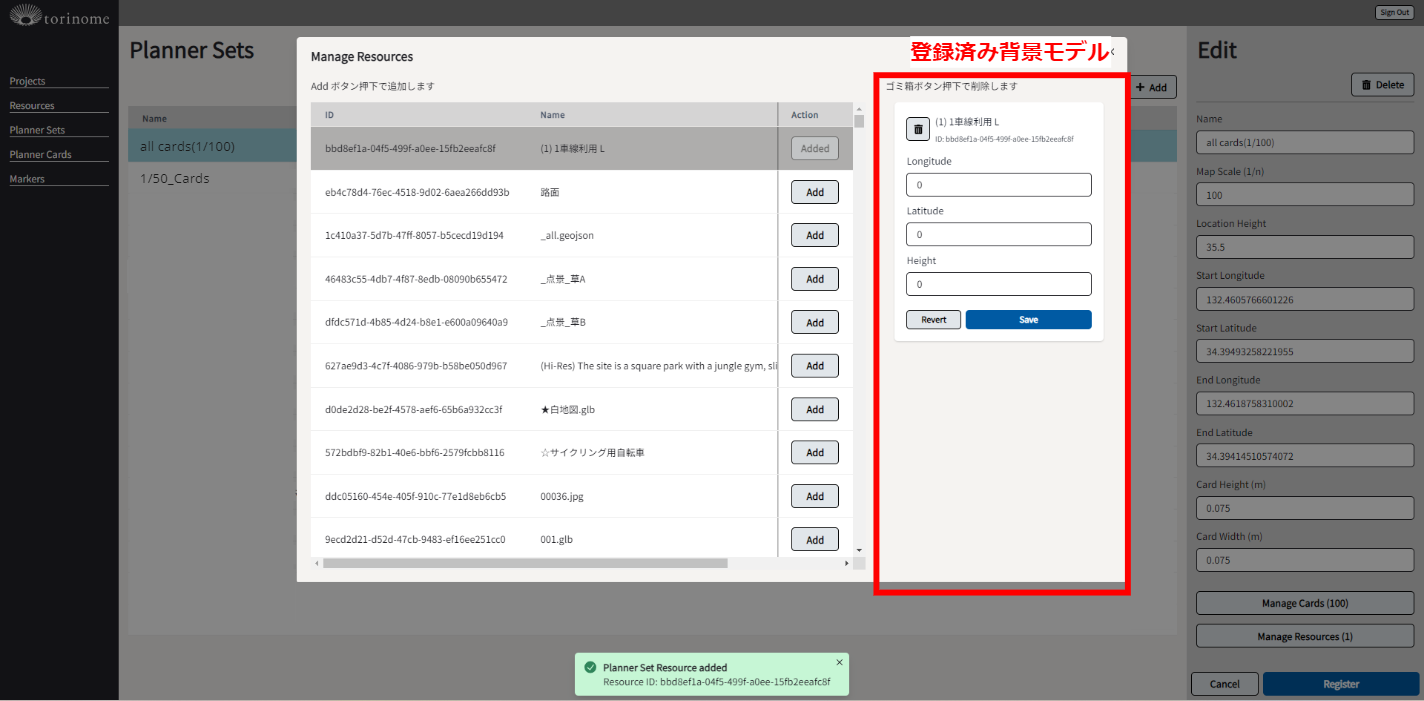Dismiss the Planner Set Resource added notification

click(x=839, y=662)
